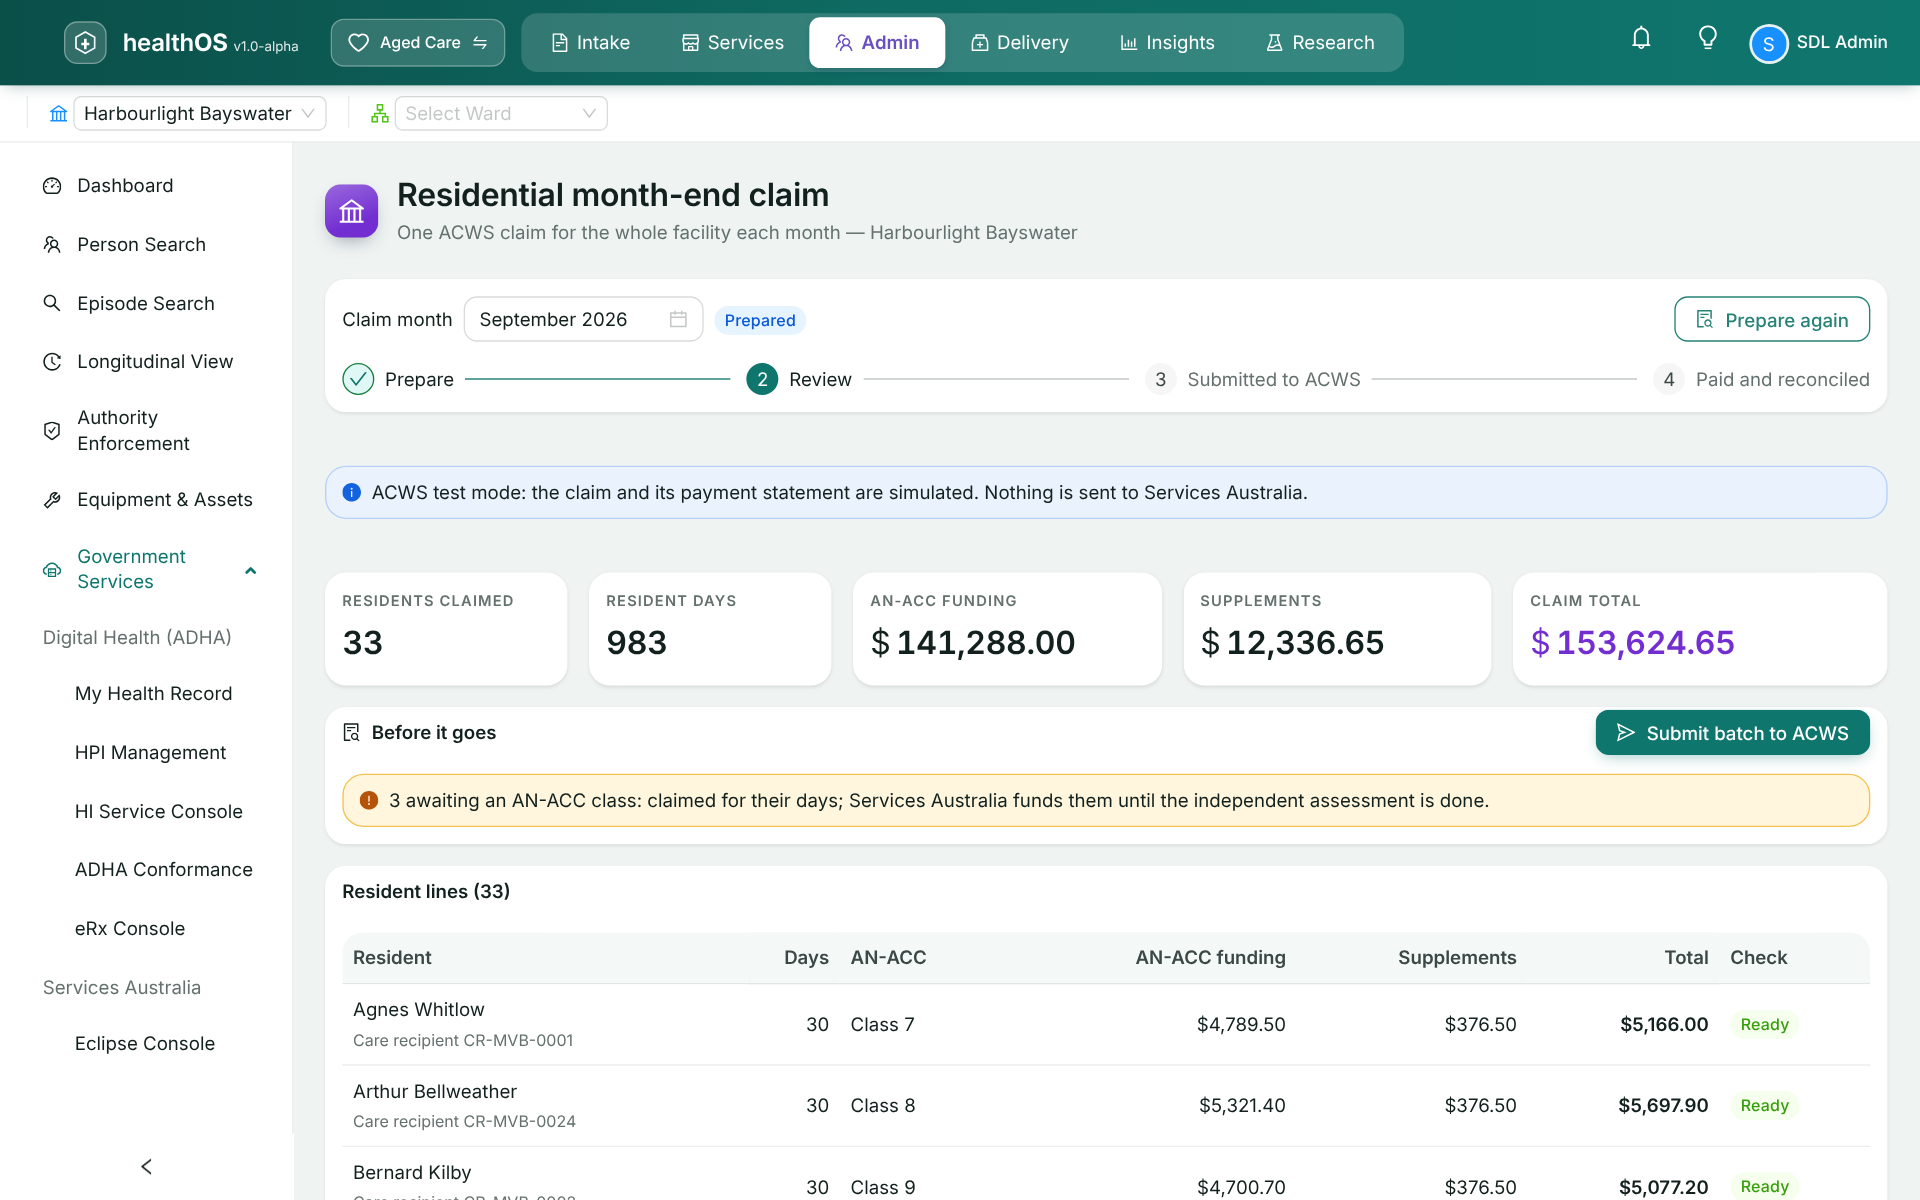Screen dimensions: 1920x1200
Task: Submit batch to ACWS
Action: coord(1732,733)
